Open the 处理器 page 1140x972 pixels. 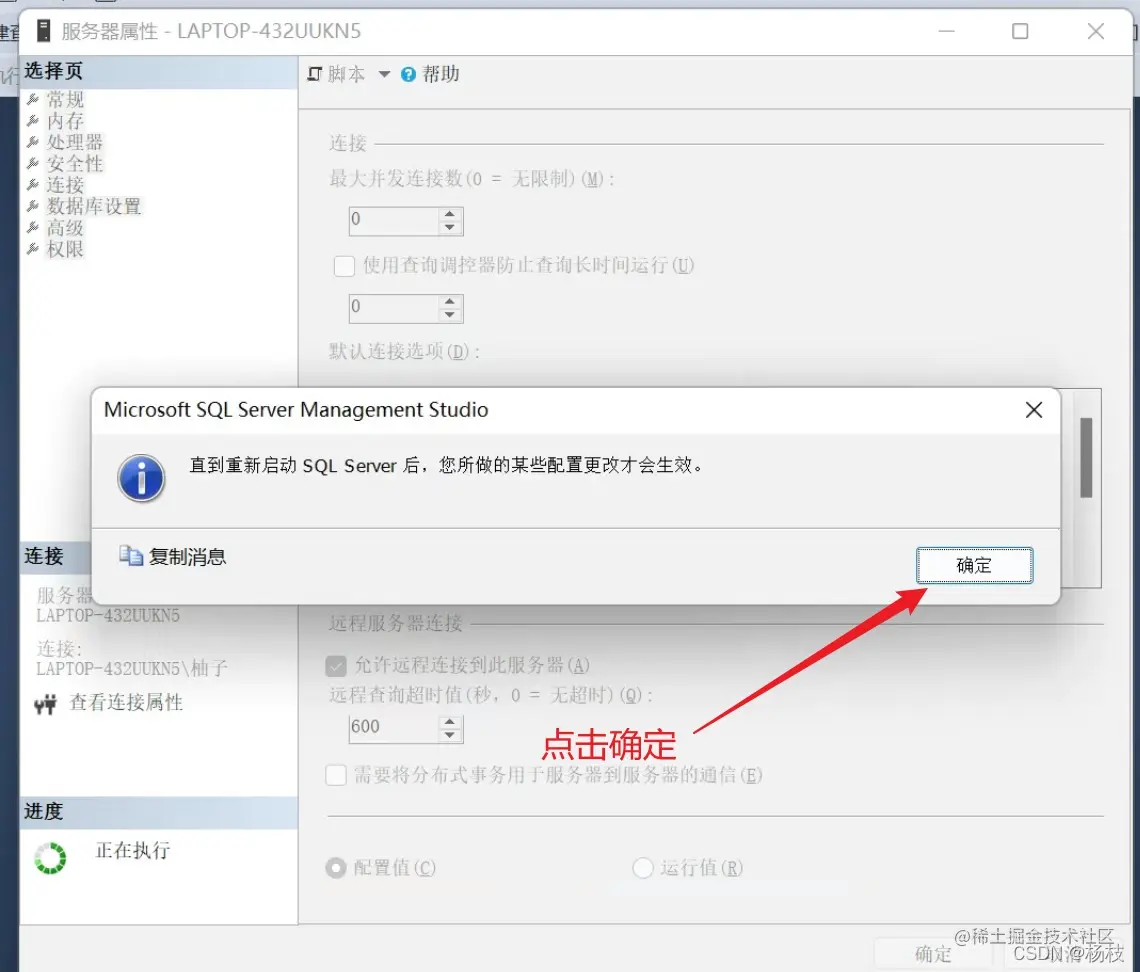point(75,142)
